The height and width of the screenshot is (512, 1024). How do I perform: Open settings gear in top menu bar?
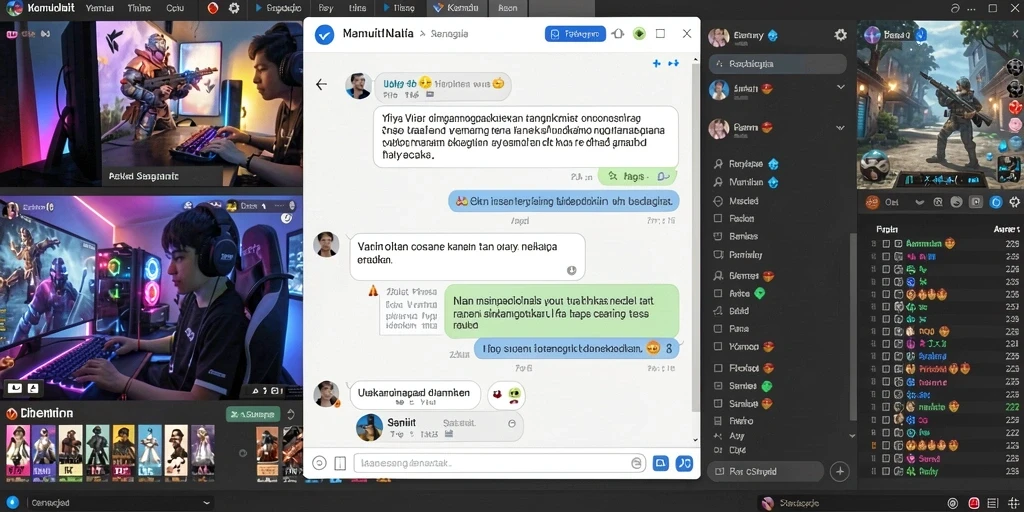coord(234,8)
